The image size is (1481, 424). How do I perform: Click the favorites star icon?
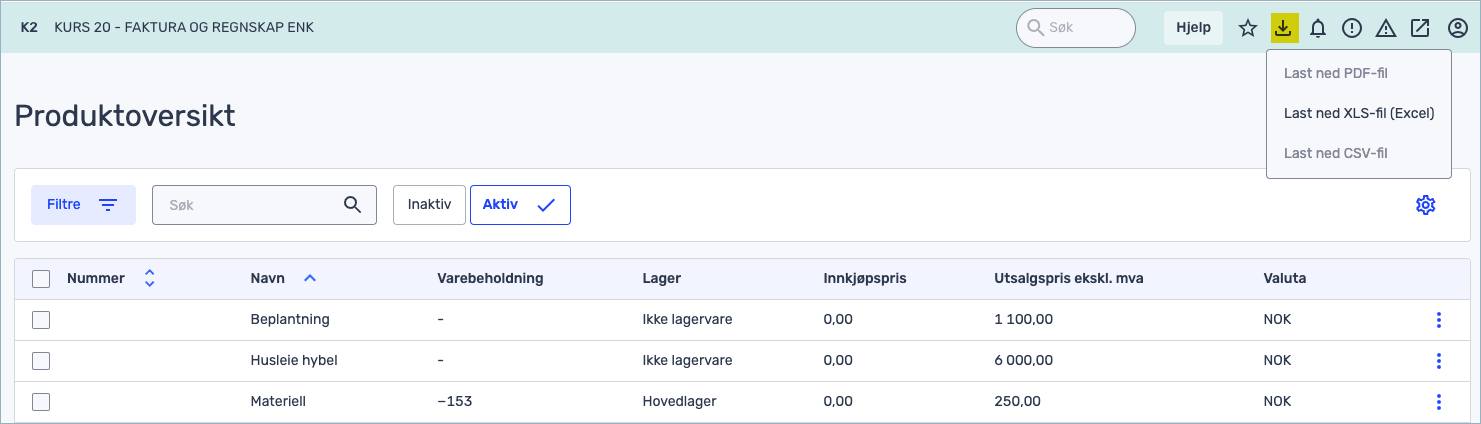click(x=1248, y=28)
